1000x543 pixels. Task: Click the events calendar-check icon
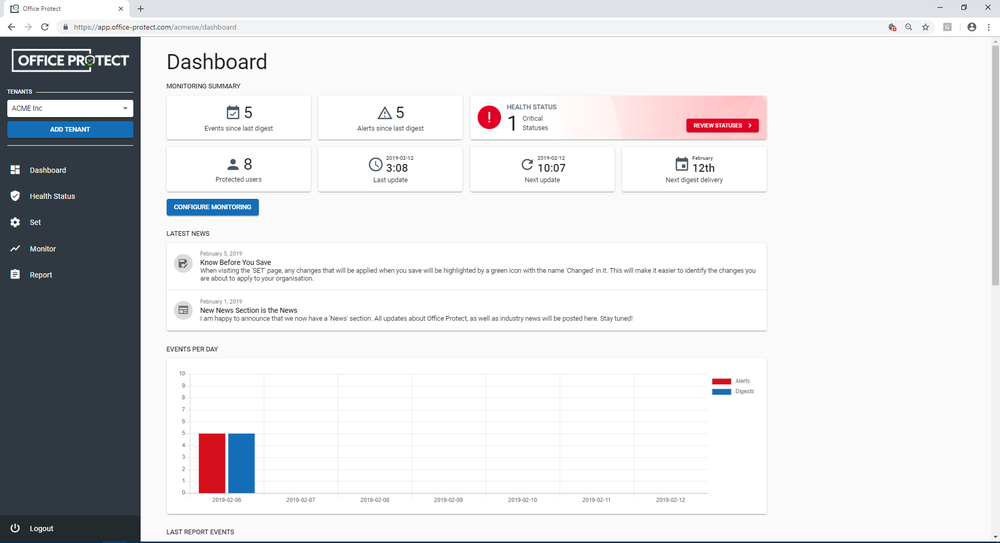pos(233,113)
